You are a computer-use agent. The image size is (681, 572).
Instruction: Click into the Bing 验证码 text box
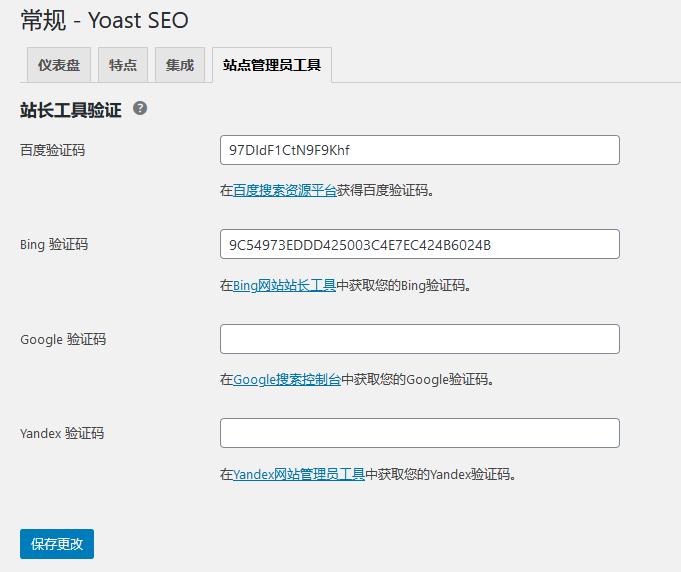419,244
